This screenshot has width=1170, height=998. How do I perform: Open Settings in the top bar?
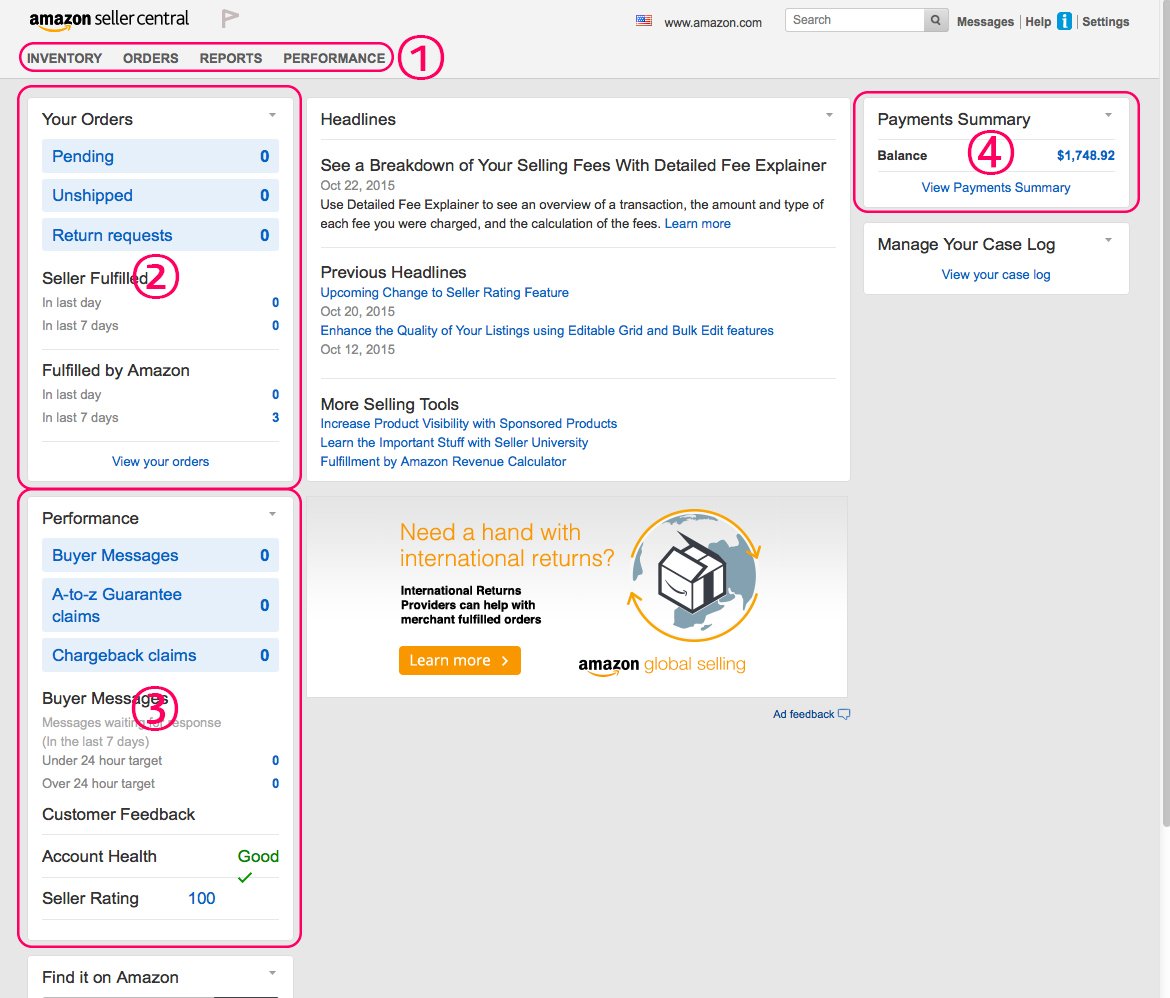tap(1105, 22)
